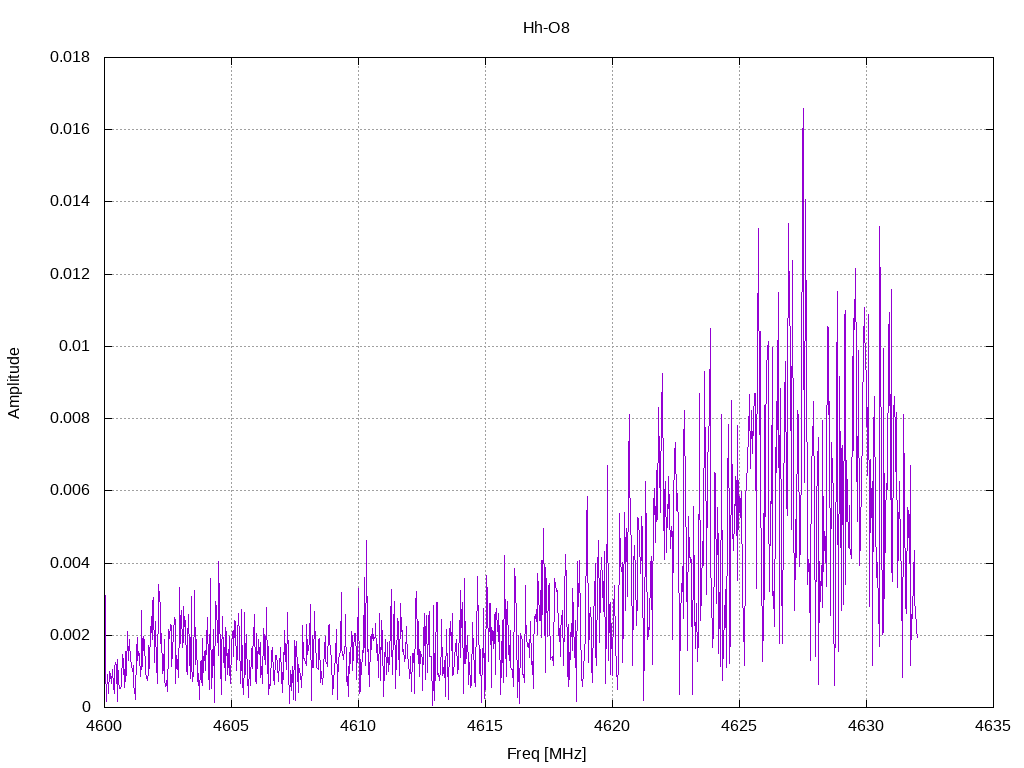Image resolution: width=1024 pixels, height=768 pixels.
Task: Click the 0.01 y-axis tick label
Action: [x=74, y=346]
